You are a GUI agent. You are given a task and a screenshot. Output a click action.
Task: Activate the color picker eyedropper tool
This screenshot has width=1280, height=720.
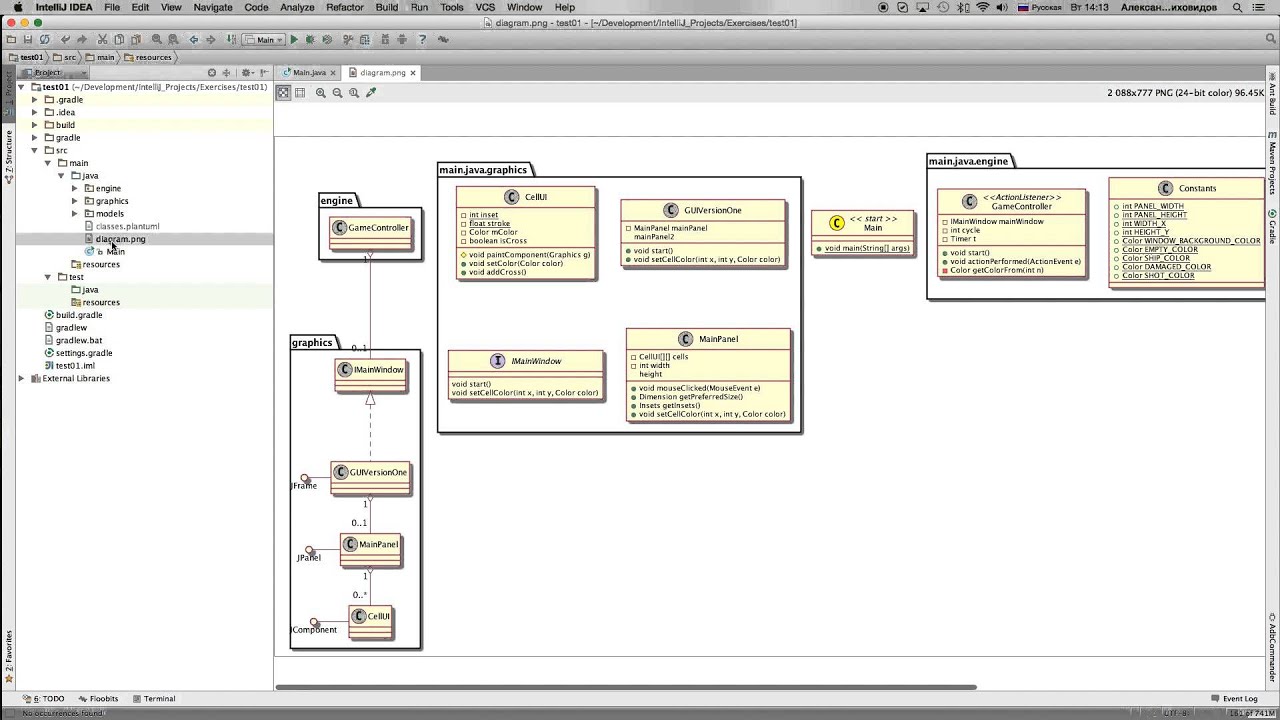[371, 93]
